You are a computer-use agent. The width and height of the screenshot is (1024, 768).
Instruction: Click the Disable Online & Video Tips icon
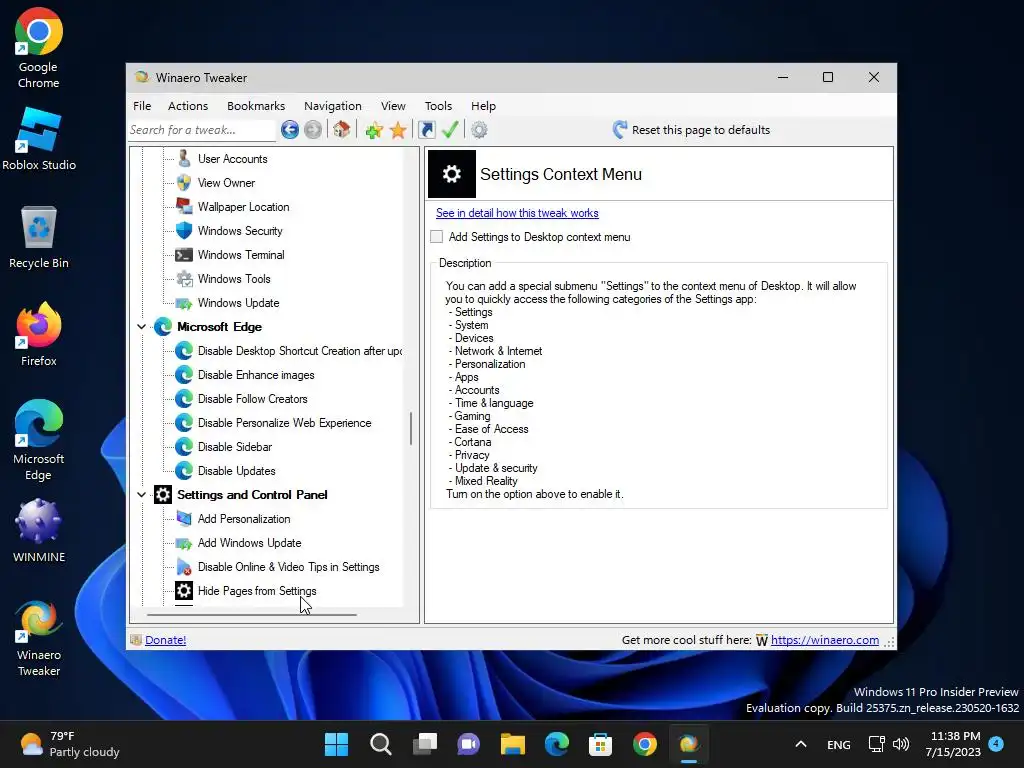click(x=184, y=567)
